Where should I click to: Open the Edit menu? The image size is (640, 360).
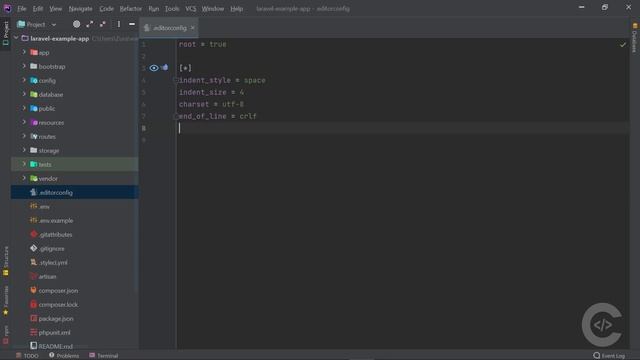point(38,9)
